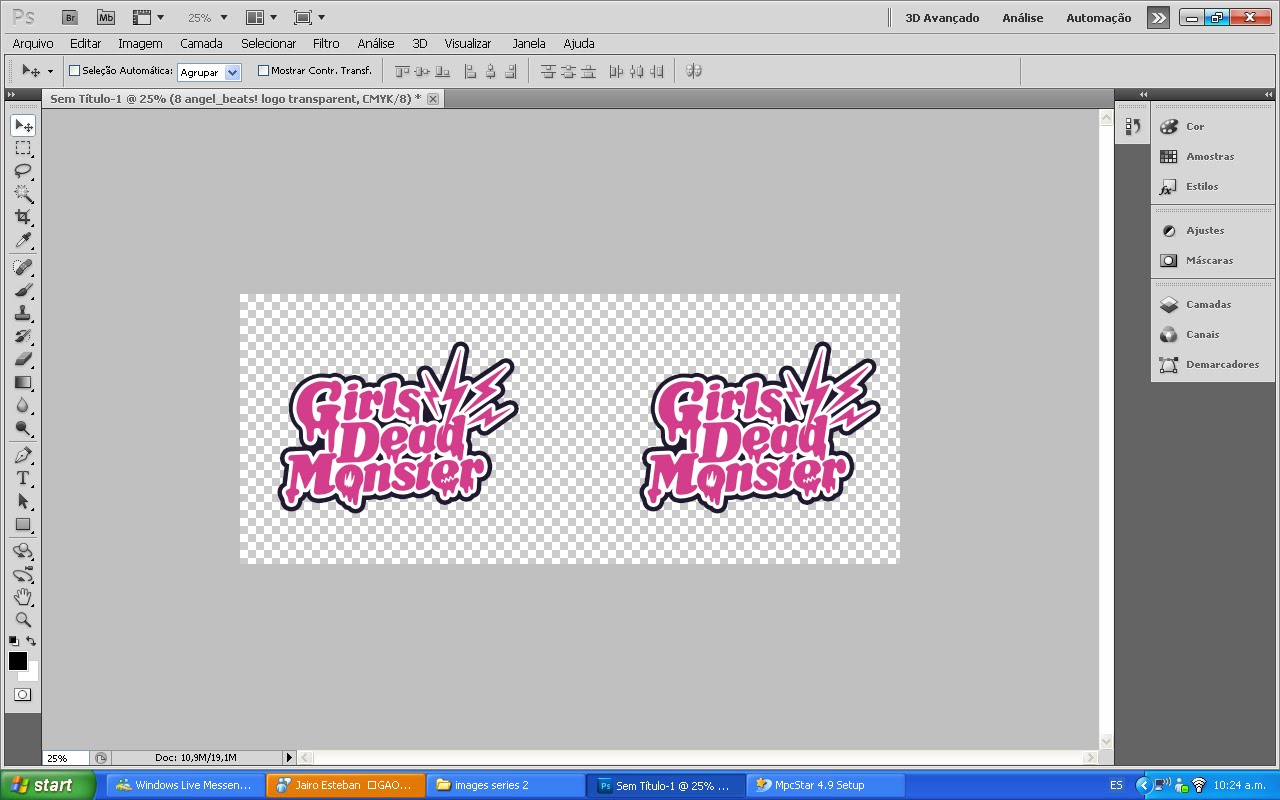Select the Horizontal Type tool
1280x800 pixels.
pyautogui.click(x=23, y=478)
